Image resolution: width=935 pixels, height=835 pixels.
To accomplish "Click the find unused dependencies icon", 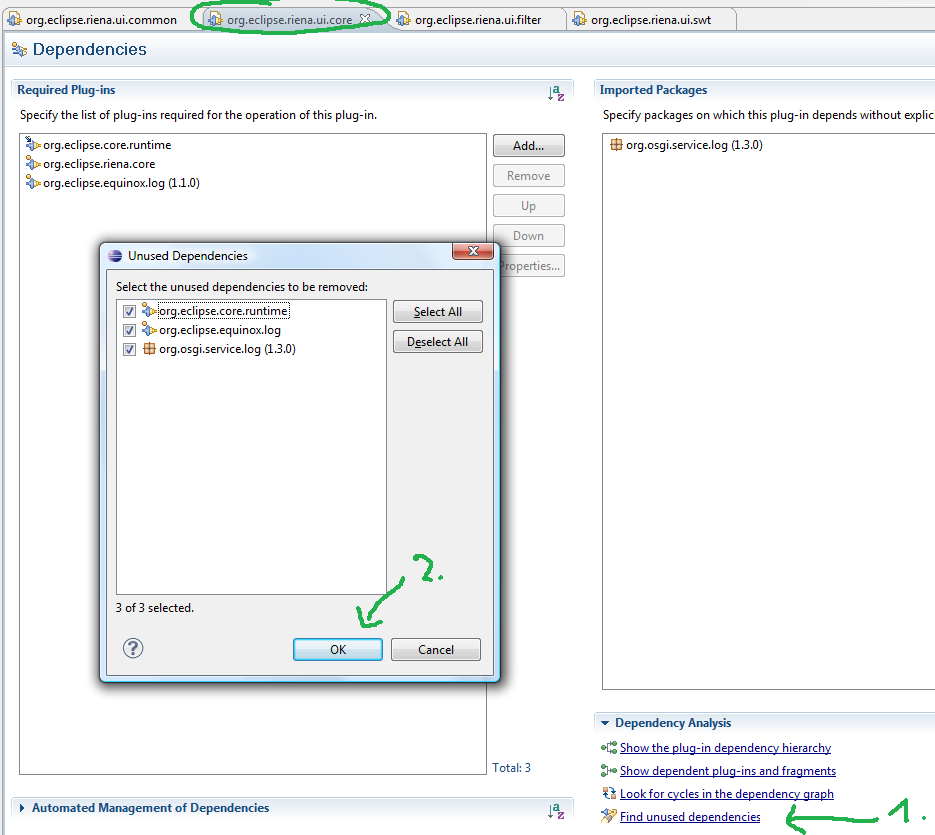I will (x=609, y=816).
